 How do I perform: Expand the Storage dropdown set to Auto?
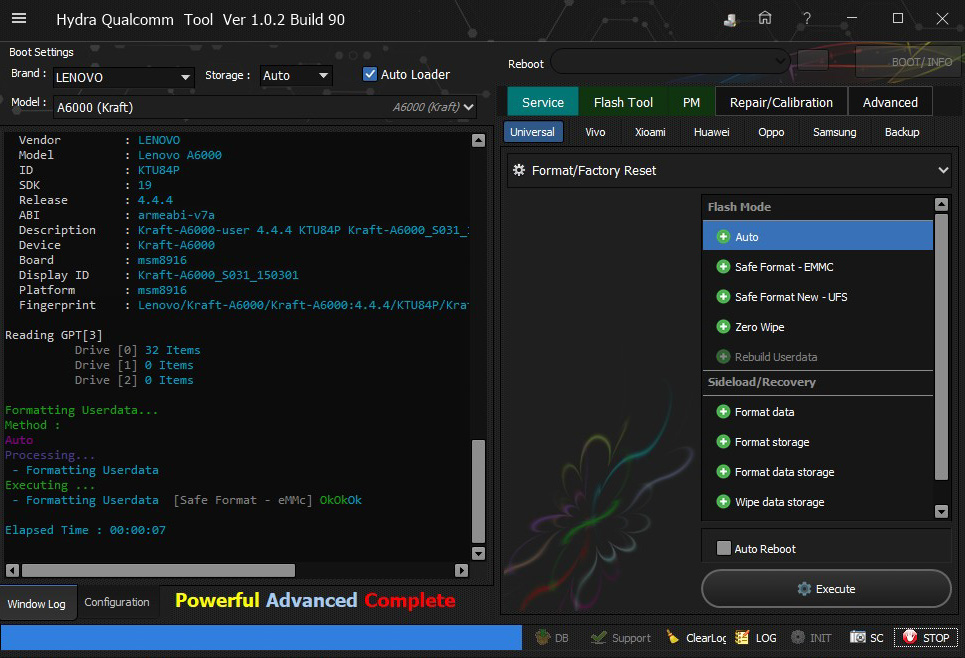(x=296, y=76)
